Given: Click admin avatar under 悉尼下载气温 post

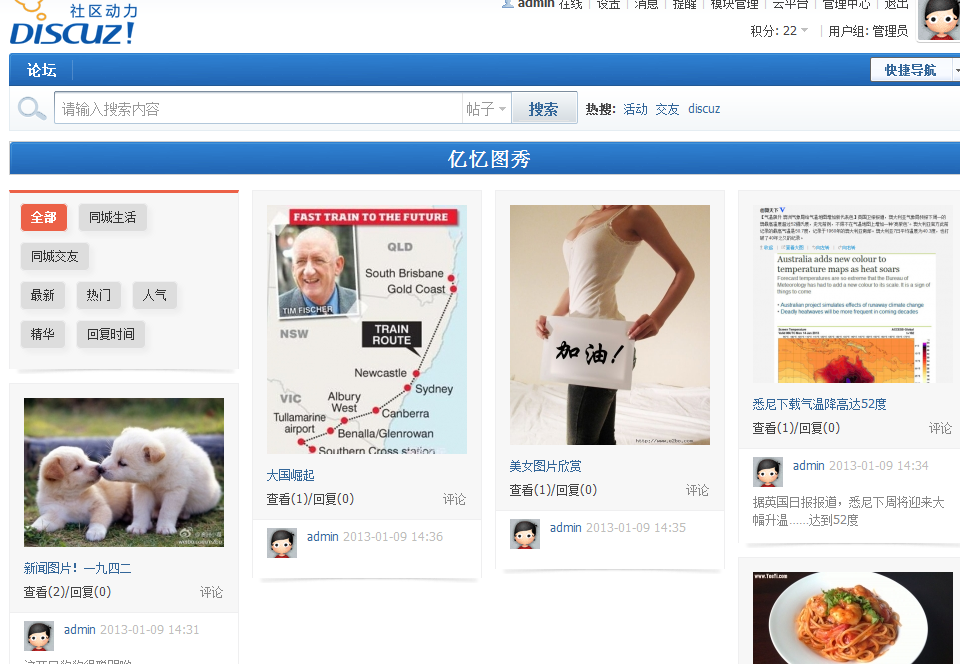Looking at the screenshot, I should point(768,472).
